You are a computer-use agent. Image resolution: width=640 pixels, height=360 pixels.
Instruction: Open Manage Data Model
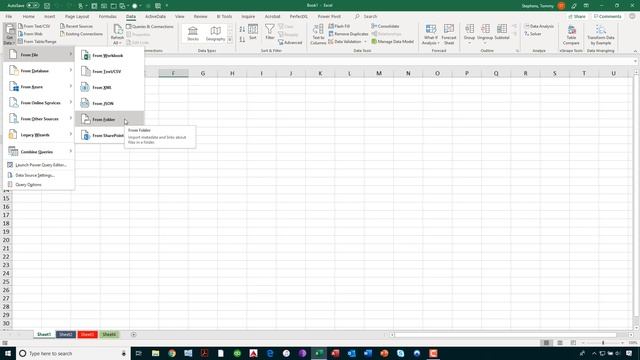pyautogui.click(x=392, y=42)
